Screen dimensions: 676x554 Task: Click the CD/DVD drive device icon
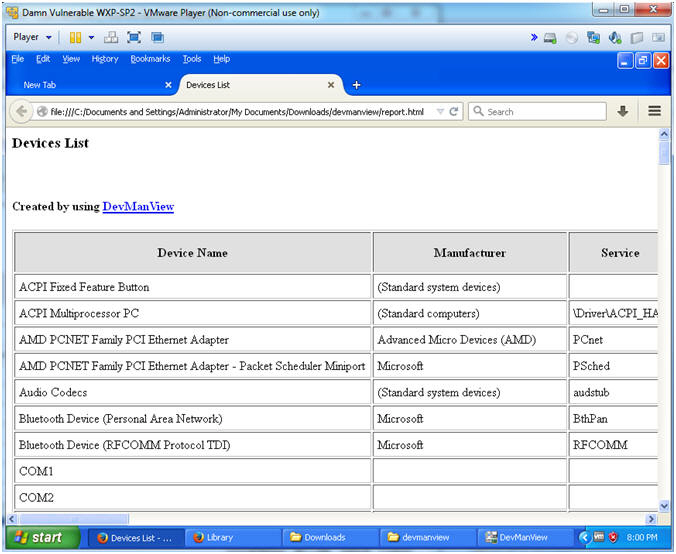coord(572,38)
